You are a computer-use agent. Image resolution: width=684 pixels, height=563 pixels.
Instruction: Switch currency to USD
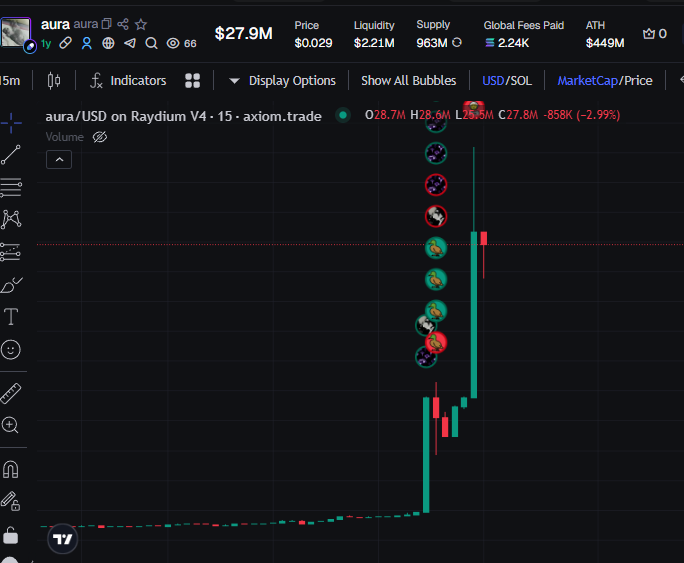pyautogui.click(x=493, y=81)
